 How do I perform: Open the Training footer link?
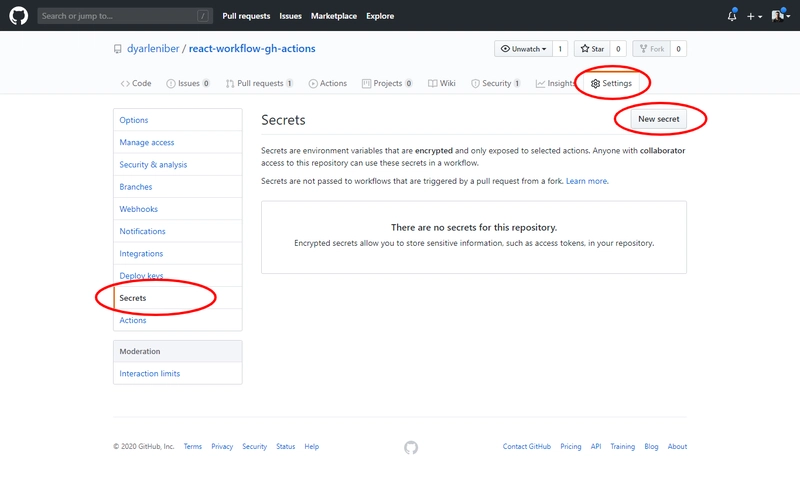(622, 446)
